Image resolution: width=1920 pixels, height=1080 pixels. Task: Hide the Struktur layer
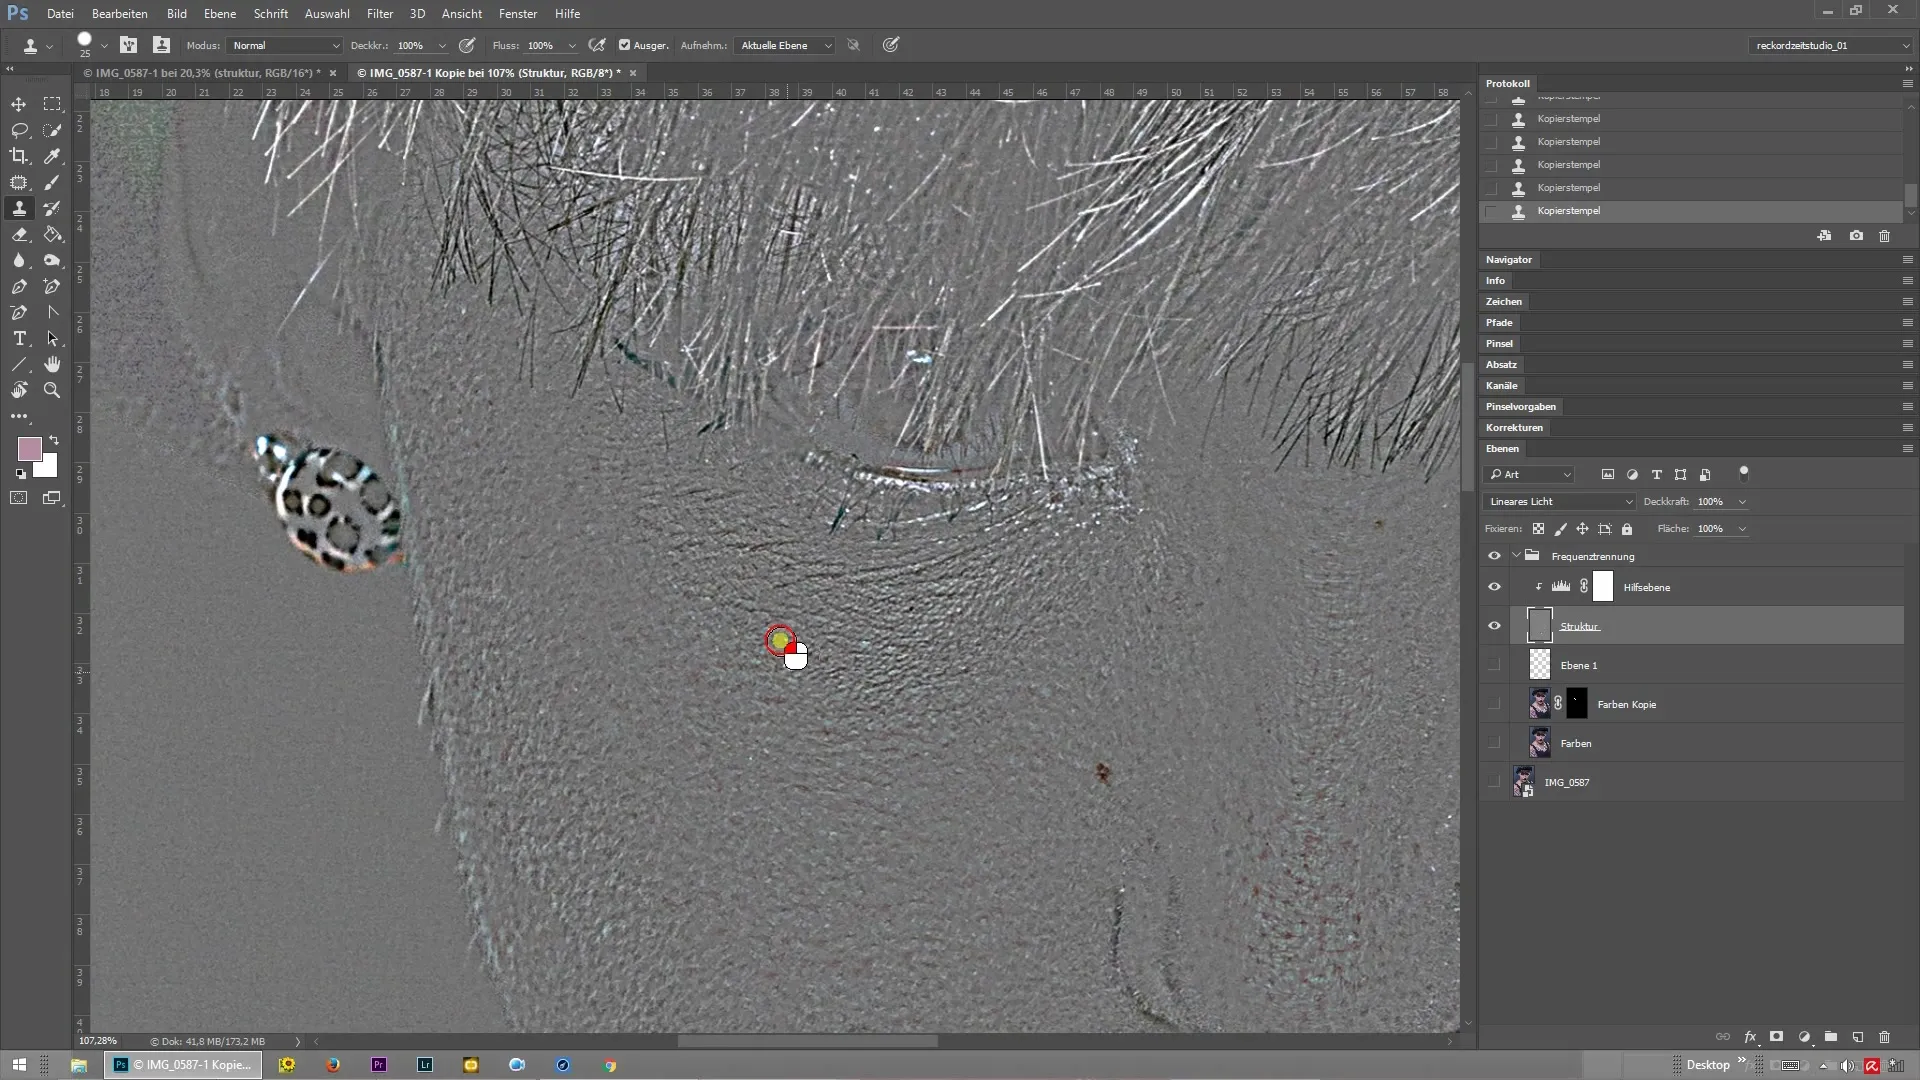coord(1494,626)
